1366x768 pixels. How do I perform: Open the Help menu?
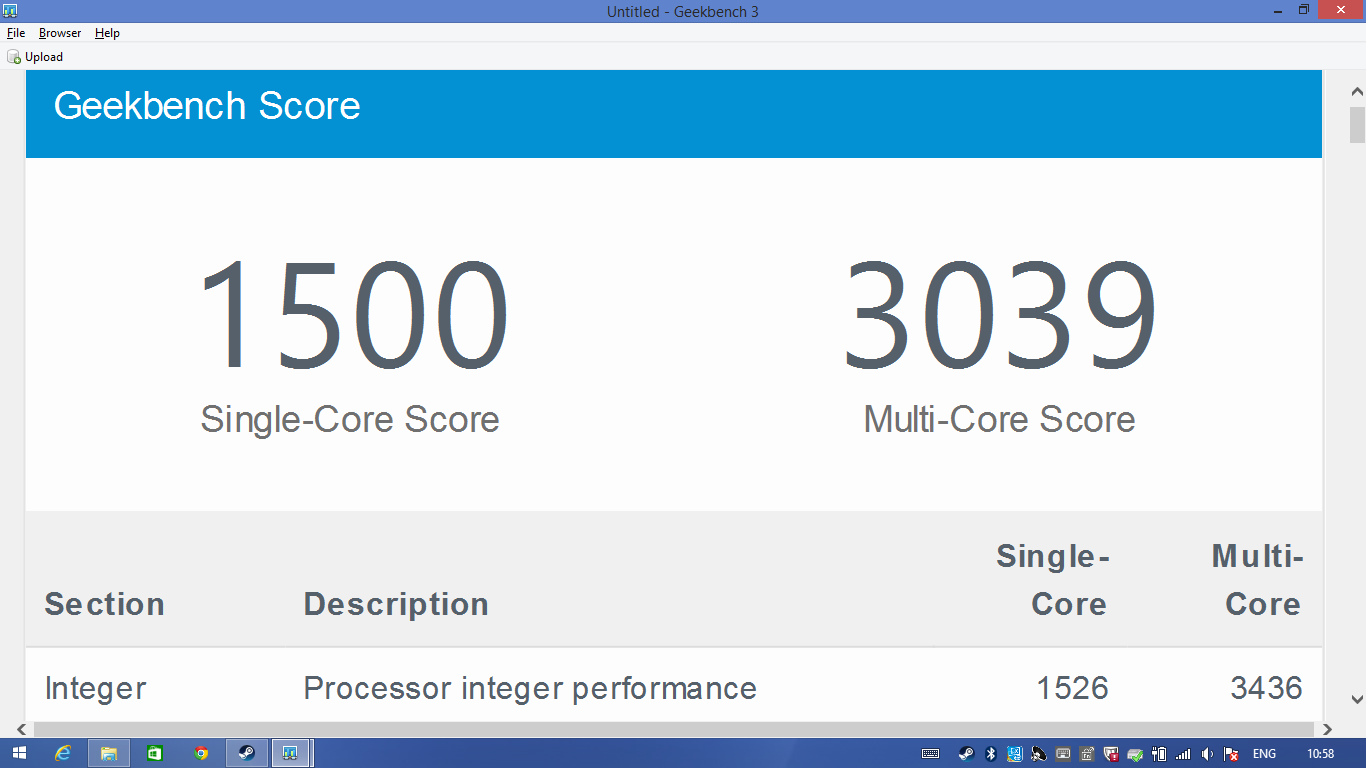coord(107,33)
